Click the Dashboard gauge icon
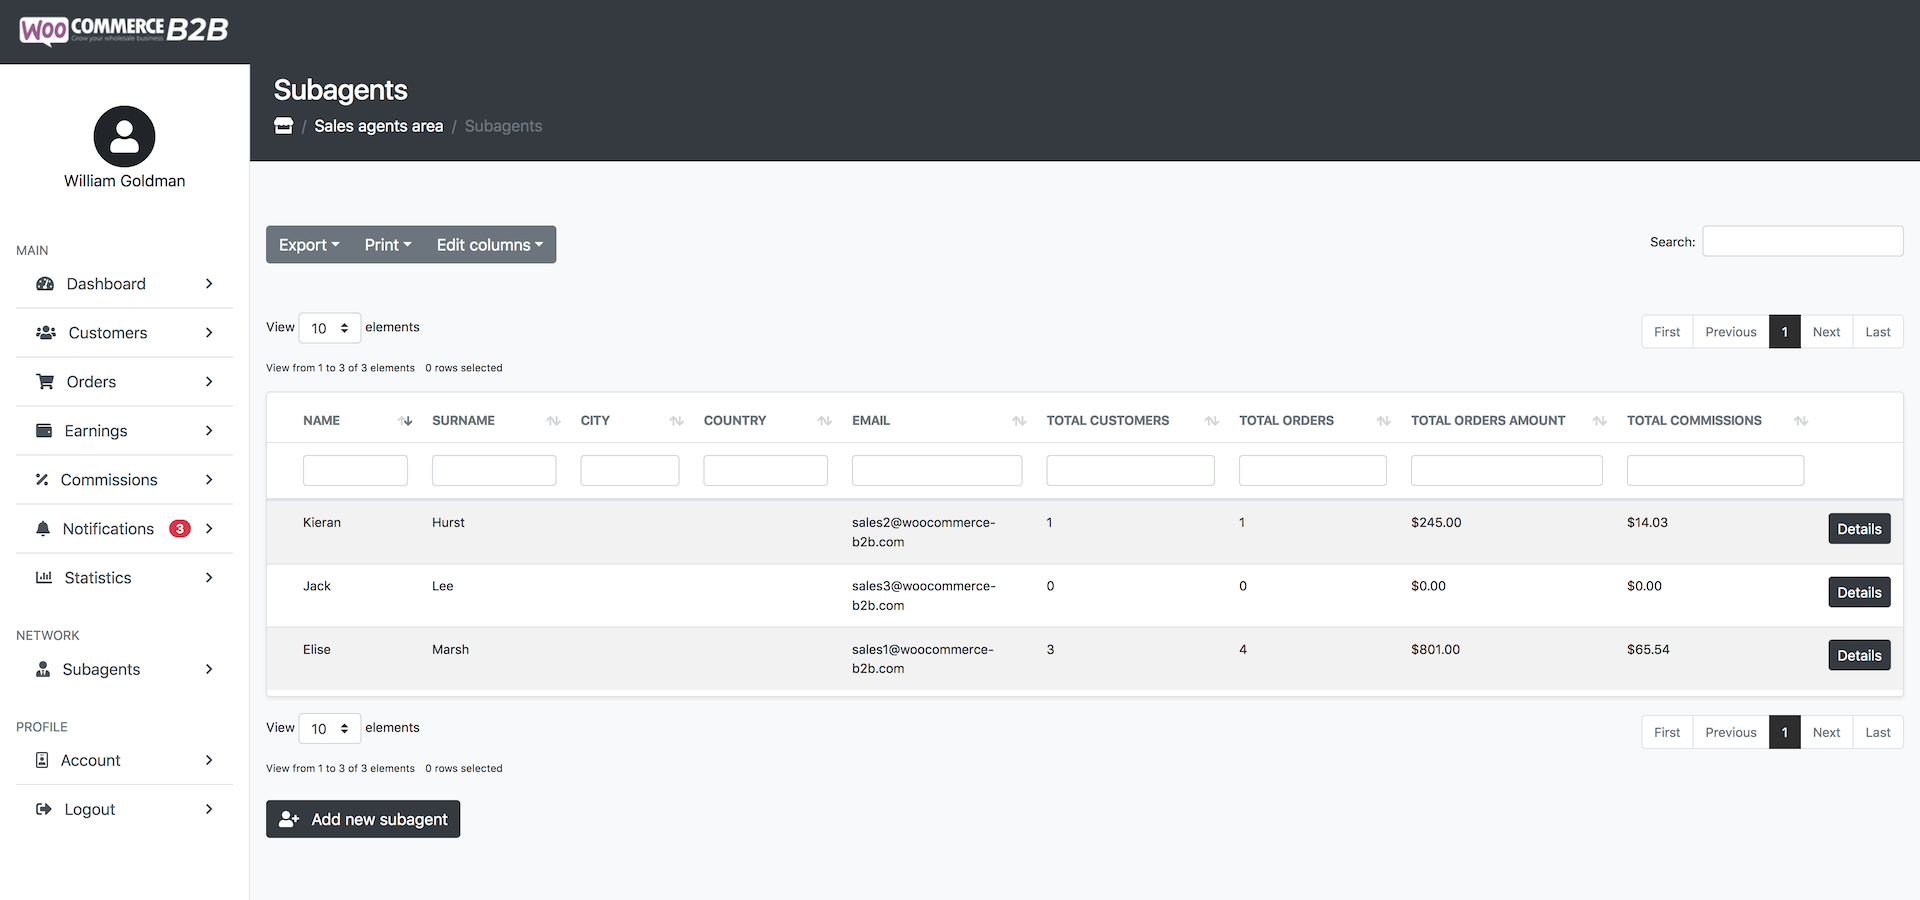 click(45, 284)
